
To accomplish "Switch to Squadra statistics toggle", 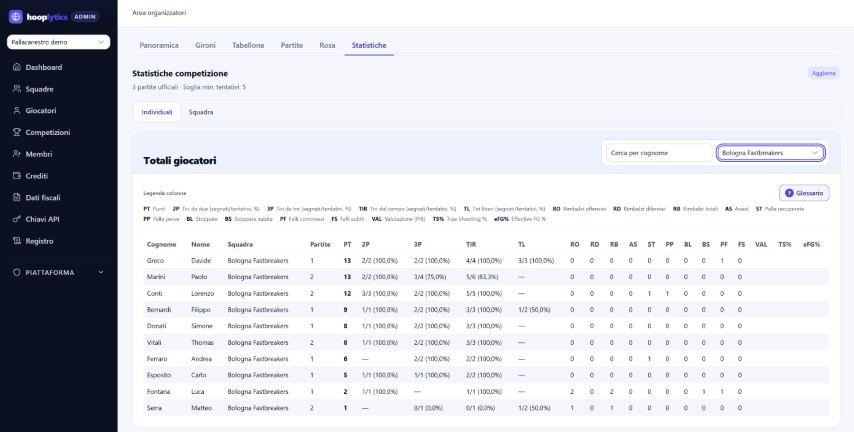I will click(x=201, y=112).
